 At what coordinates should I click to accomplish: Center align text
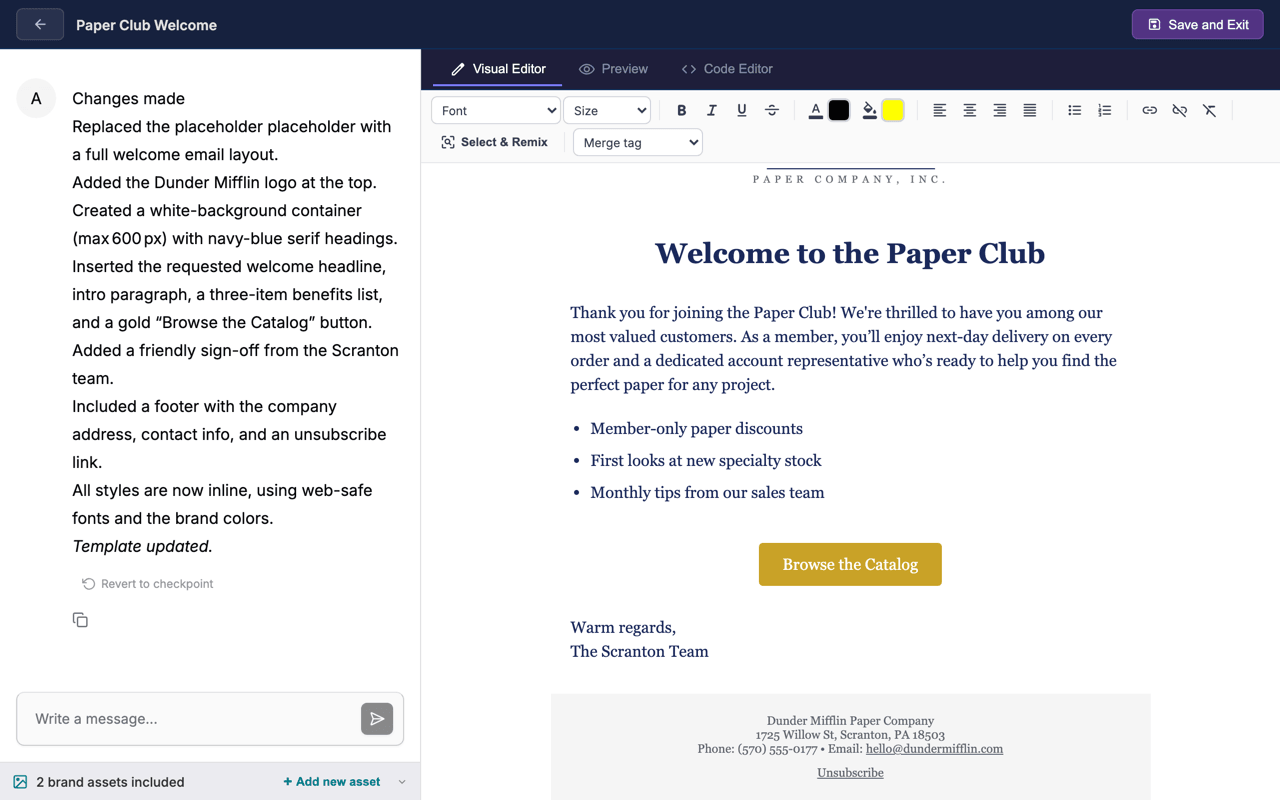point(969,111)
